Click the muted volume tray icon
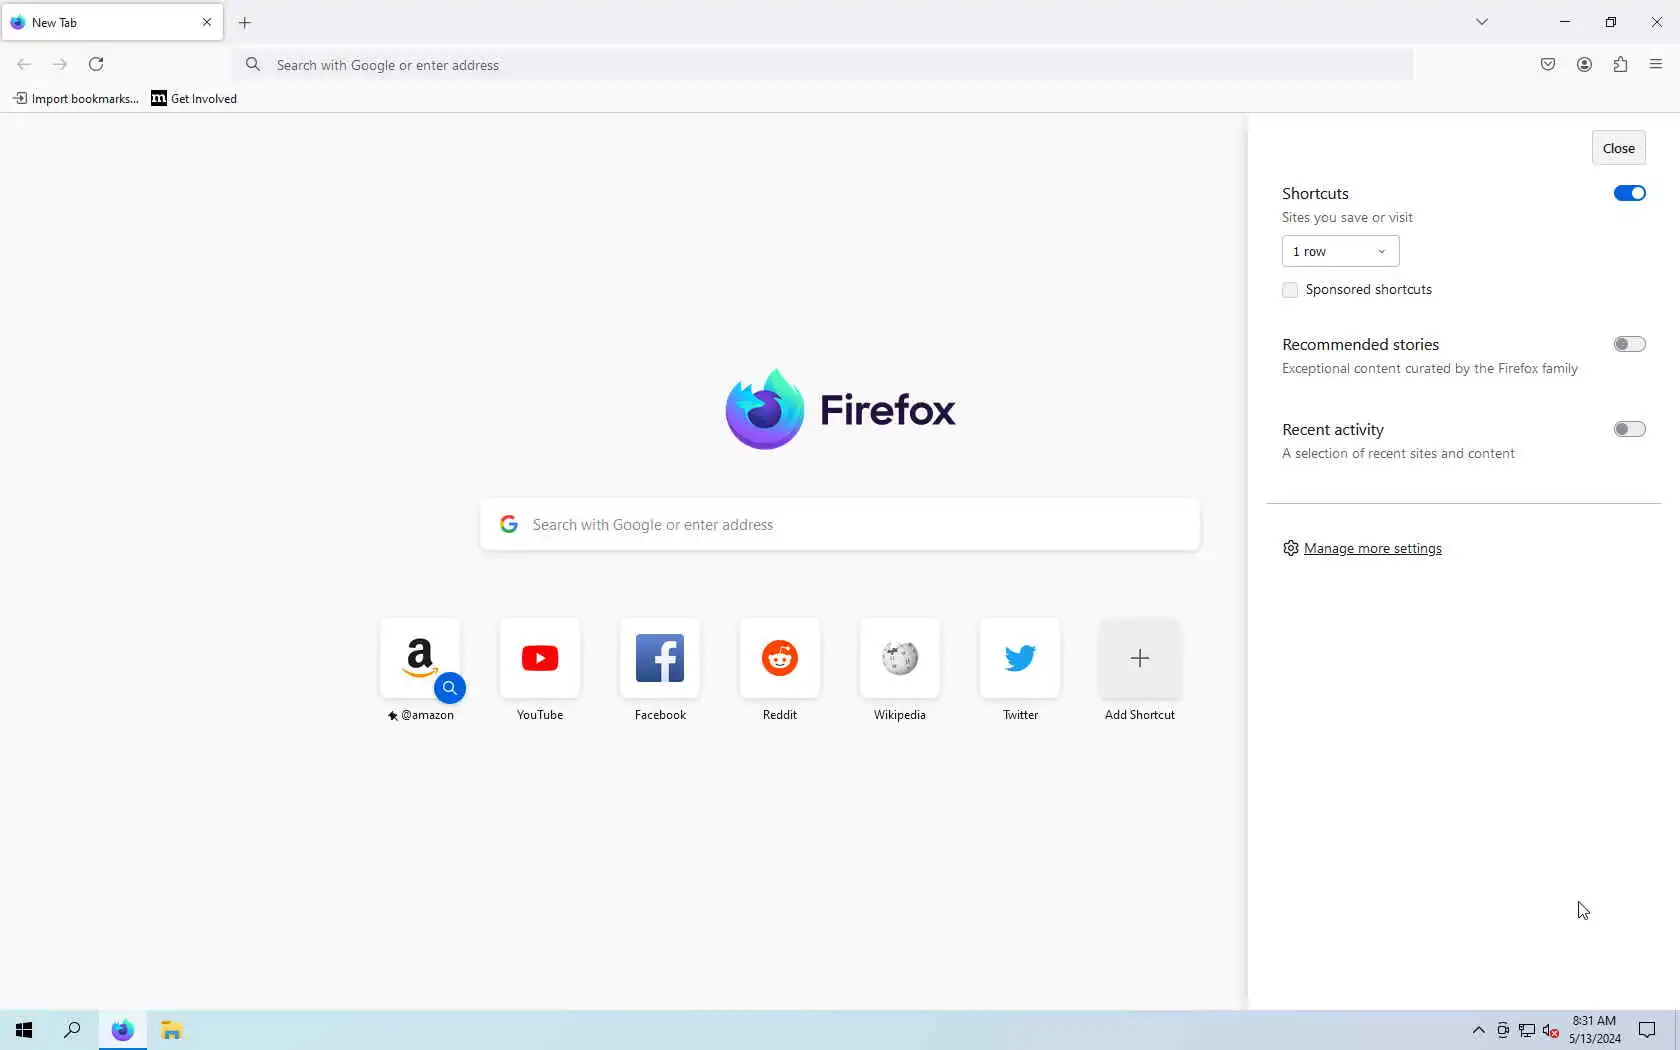The image size is (1680, 1050). 1551,1030
